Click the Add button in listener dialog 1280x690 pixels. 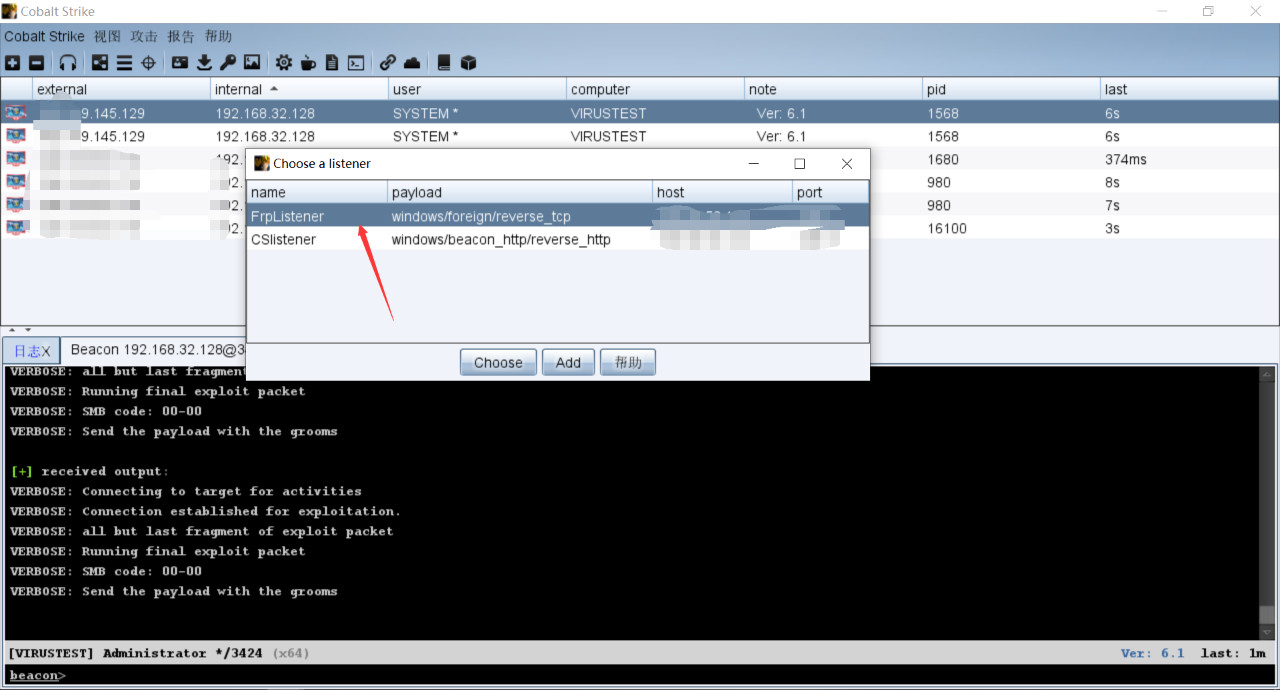pyautogui.click(x=568, y=362)
